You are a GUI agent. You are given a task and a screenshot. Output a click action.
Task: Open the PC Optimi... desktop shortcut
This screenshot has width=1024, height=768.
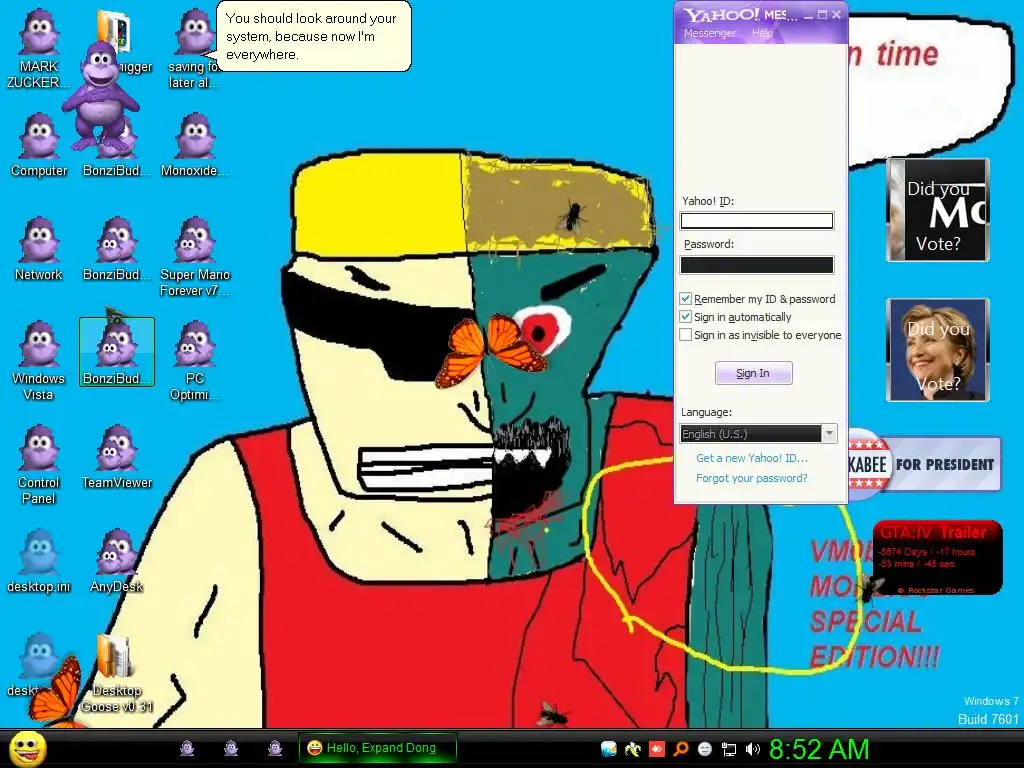point(195,360)
